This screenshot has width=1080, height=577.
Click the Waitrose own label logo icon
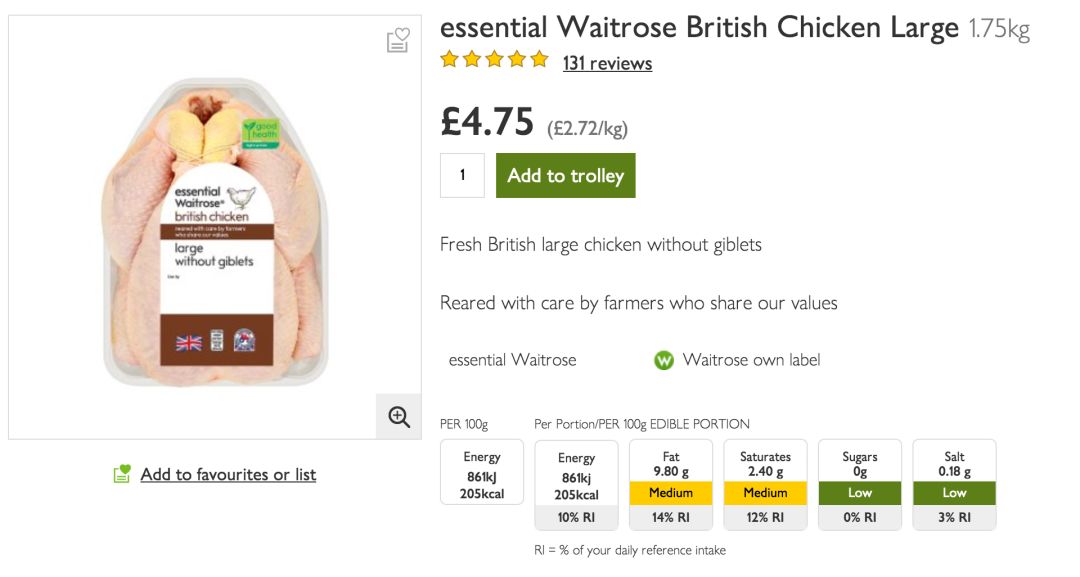664,360
